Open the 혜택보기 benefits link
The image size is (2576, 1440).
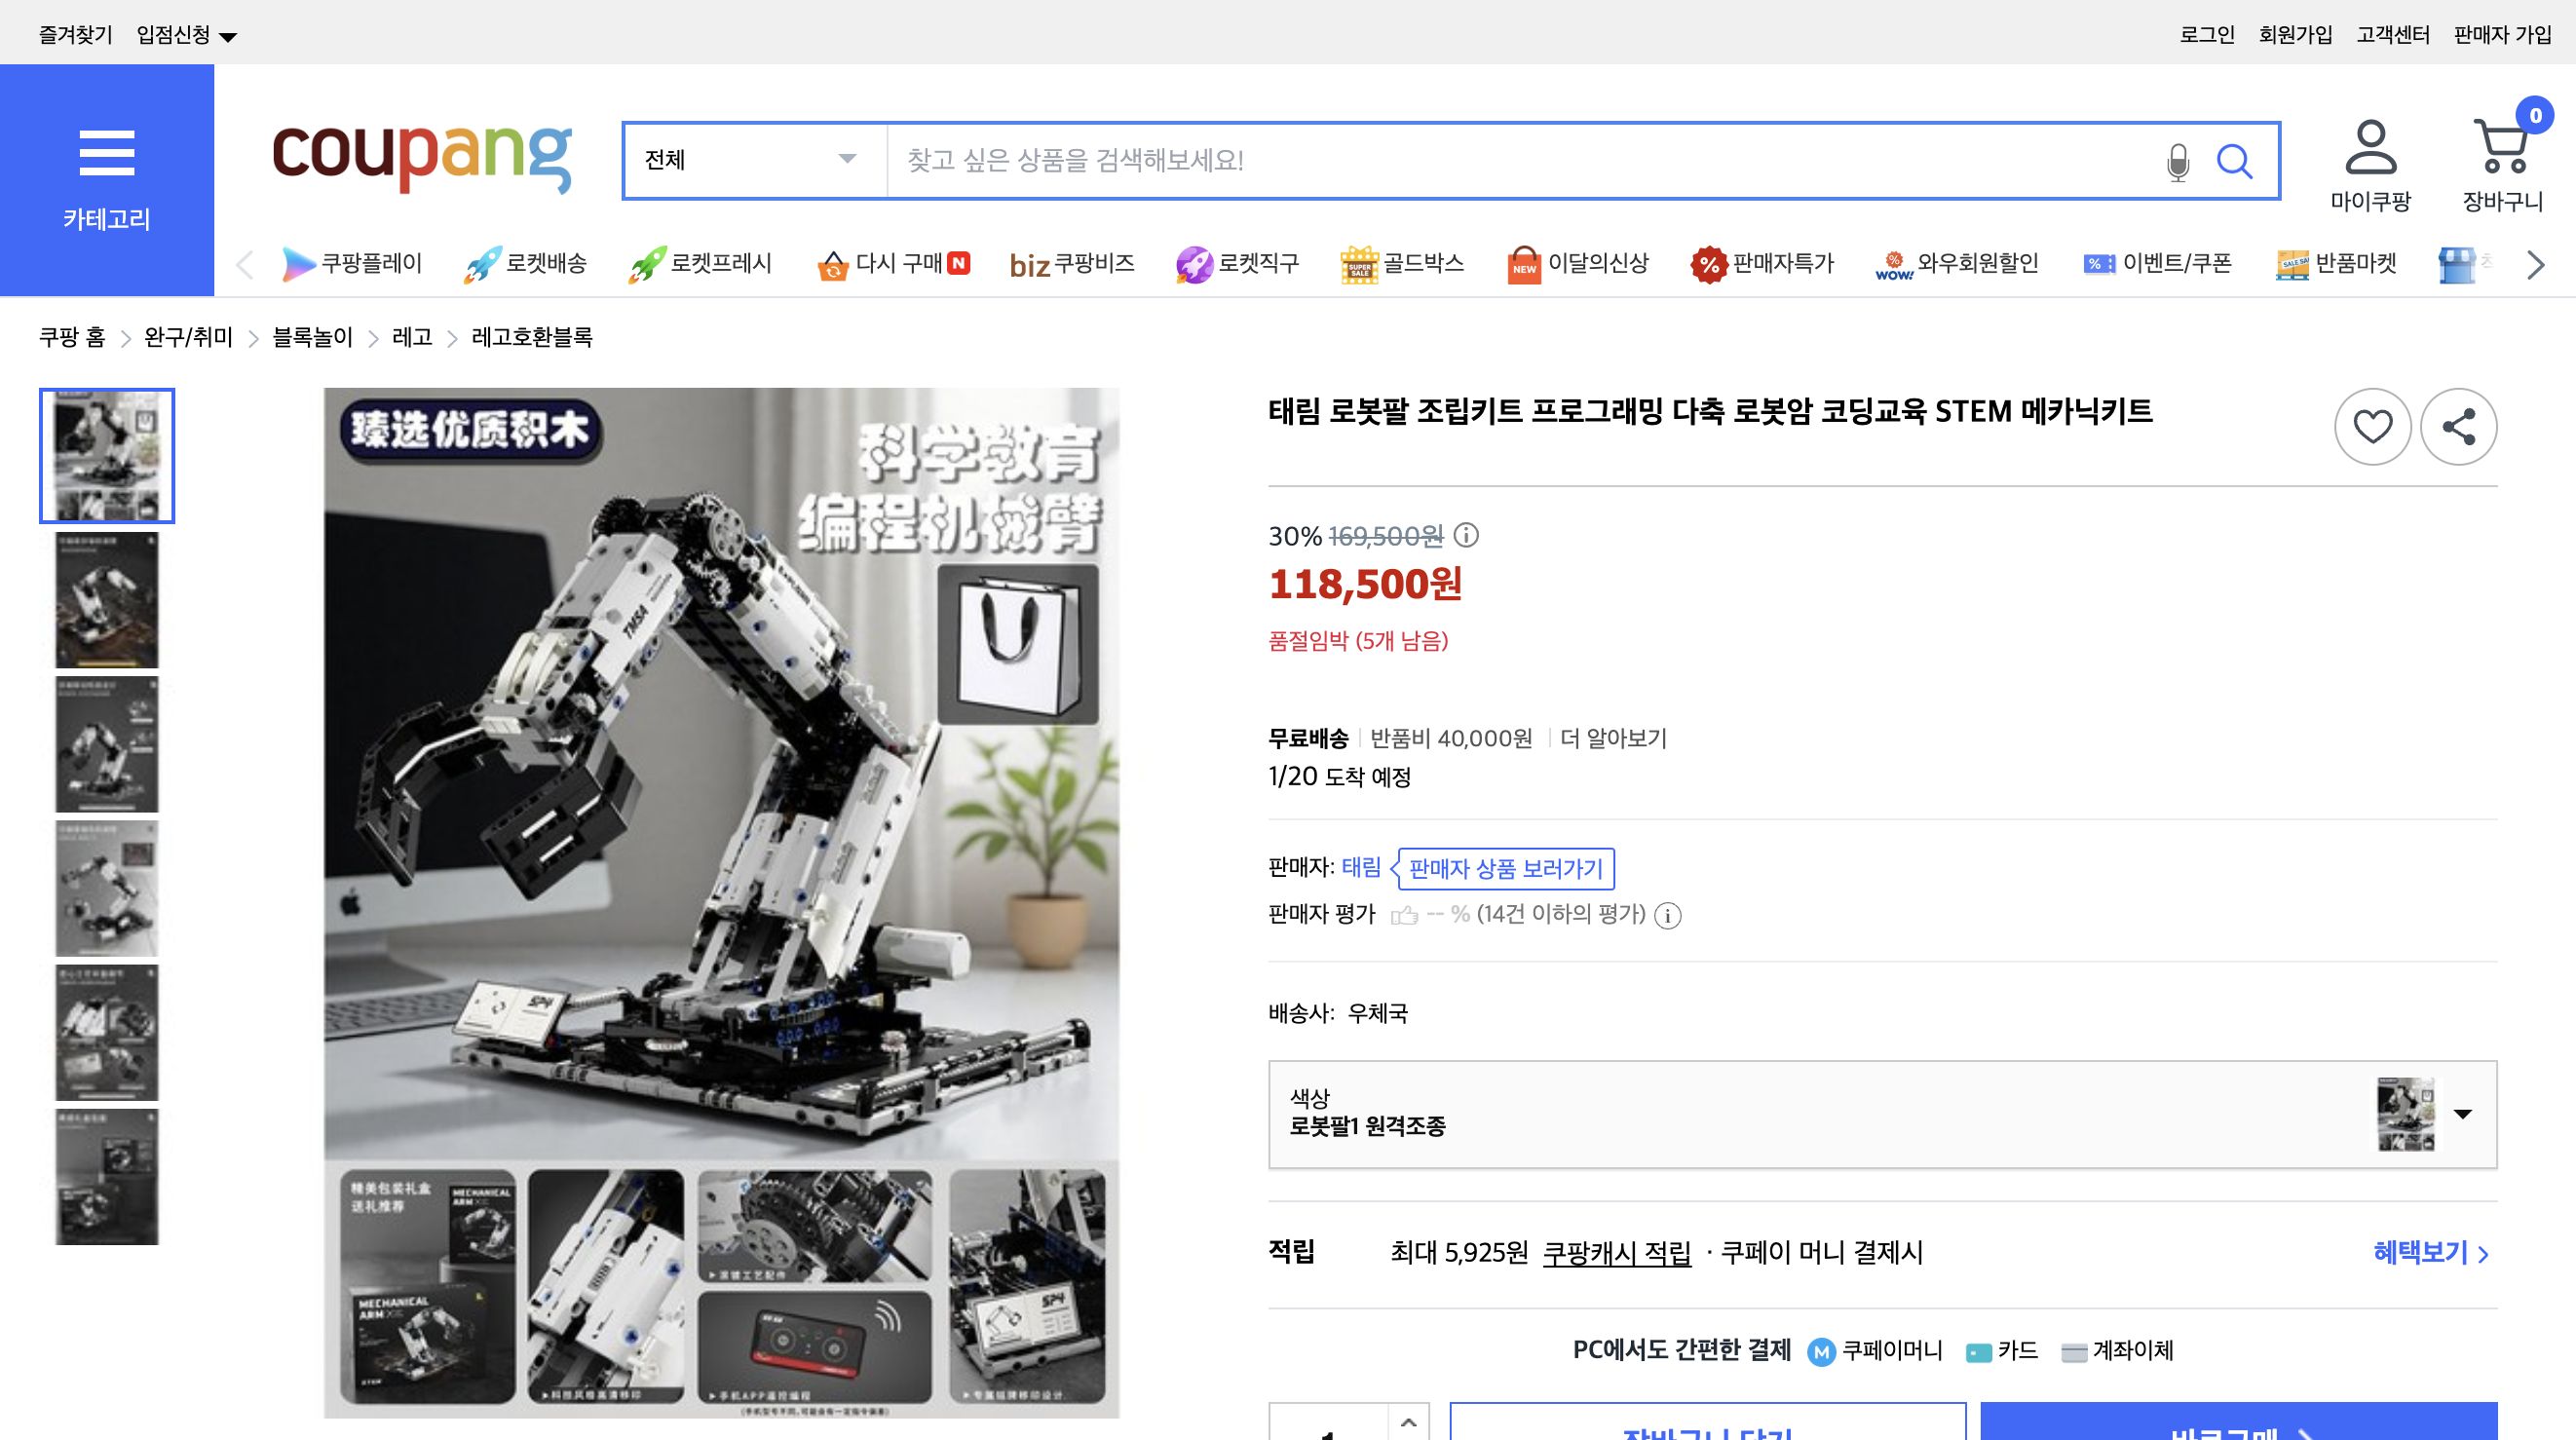click(2430, 1252)
